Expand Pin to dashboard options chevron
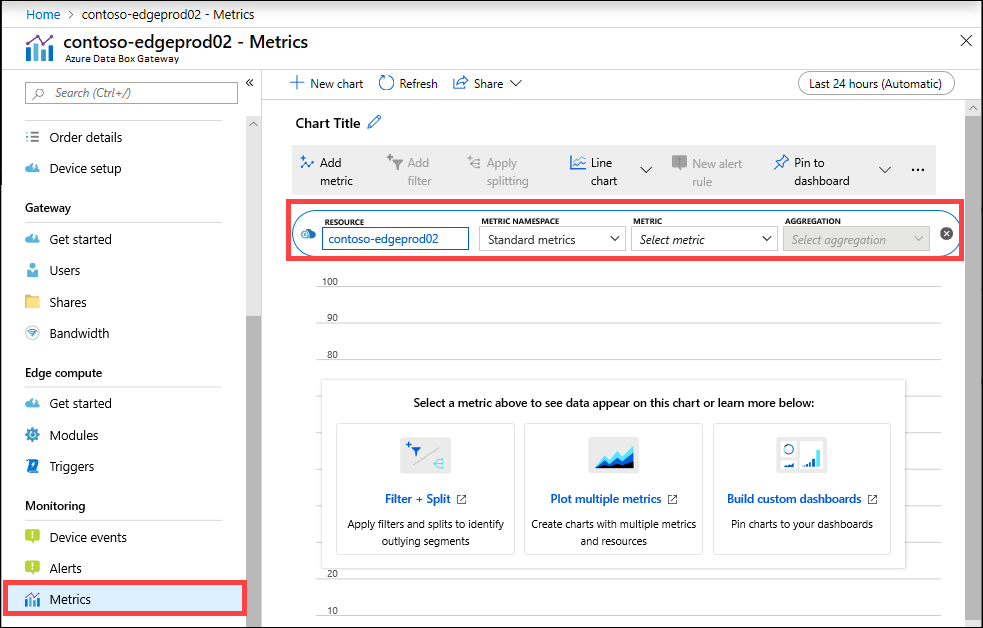Screen dimensions: 983x628 click(x=885, y=170)
